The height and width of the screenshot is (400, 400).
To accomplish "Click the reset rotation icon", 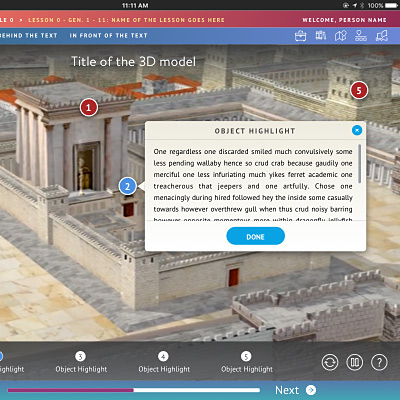I will 330,362.
